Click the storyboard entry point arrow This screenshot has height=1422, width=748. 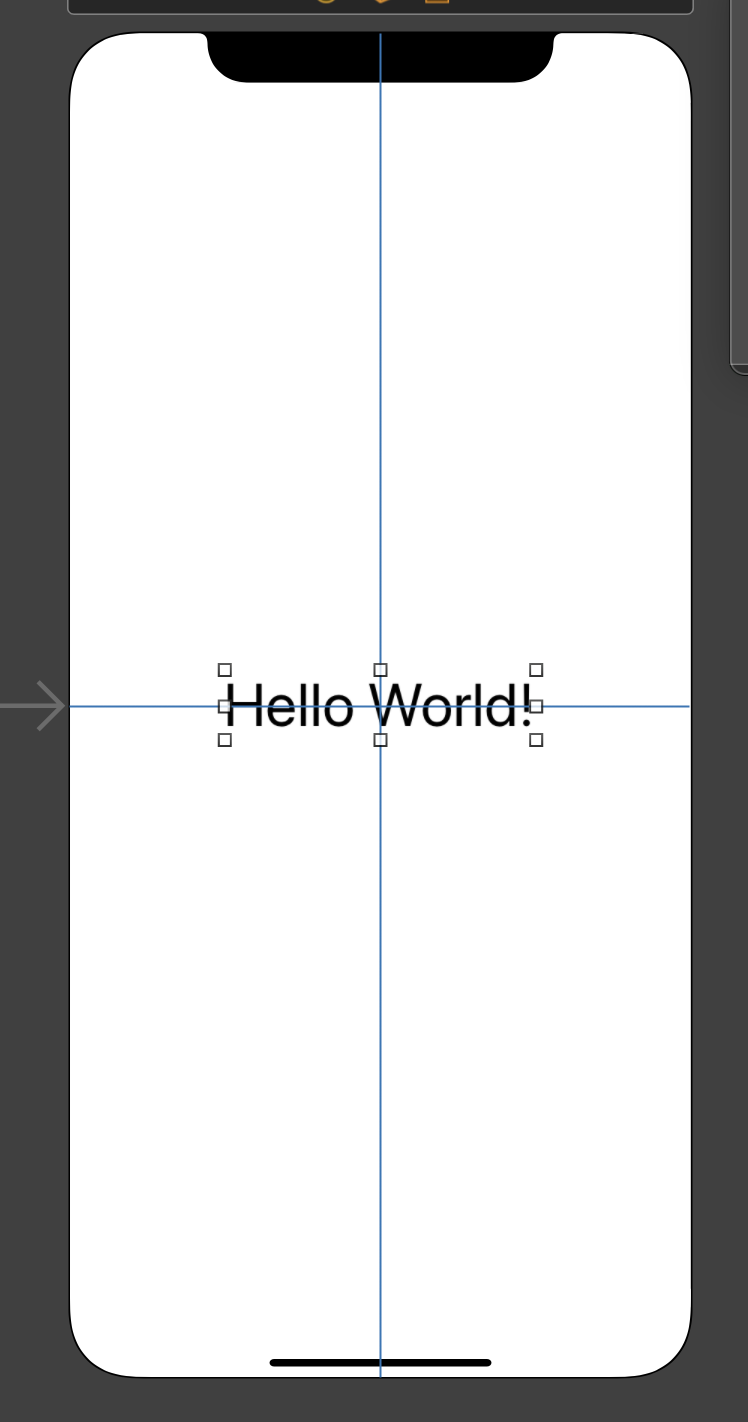pos(33,706)
